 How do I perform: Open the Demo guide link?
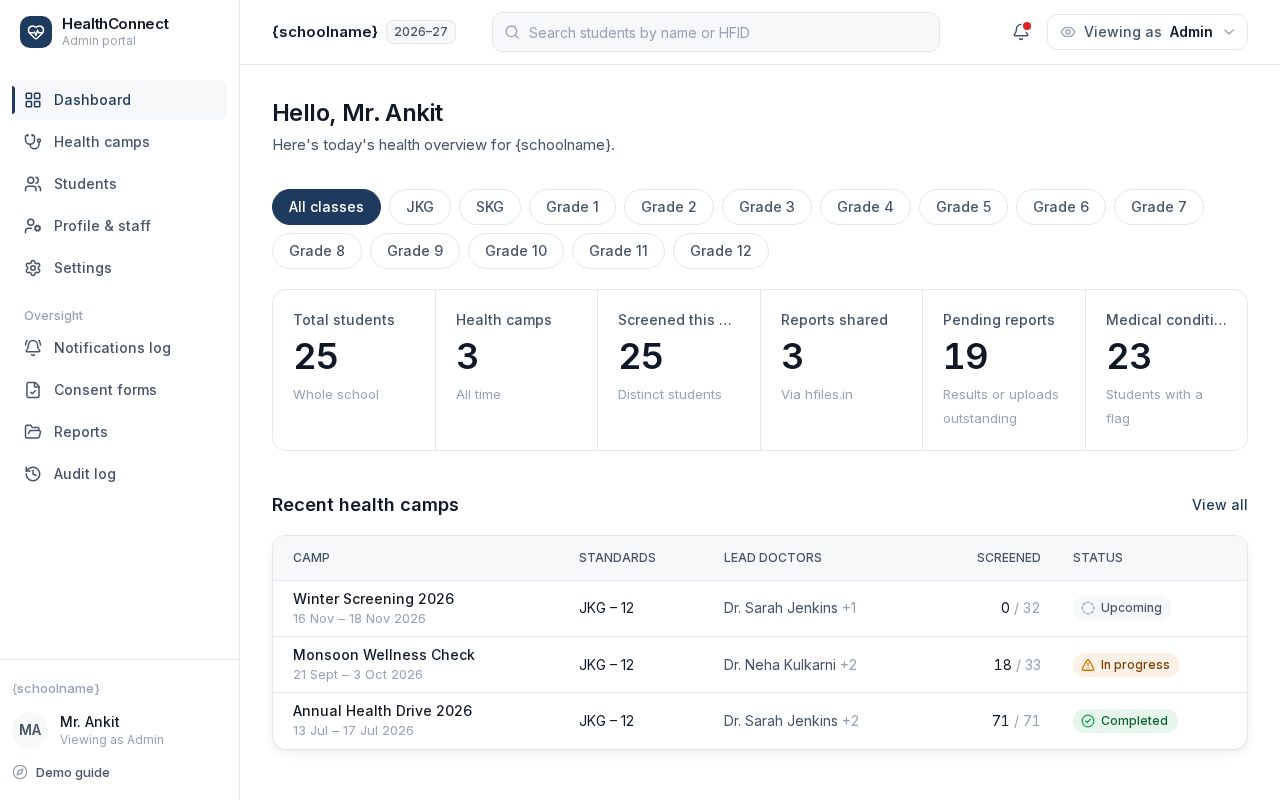tap(61, 772)
